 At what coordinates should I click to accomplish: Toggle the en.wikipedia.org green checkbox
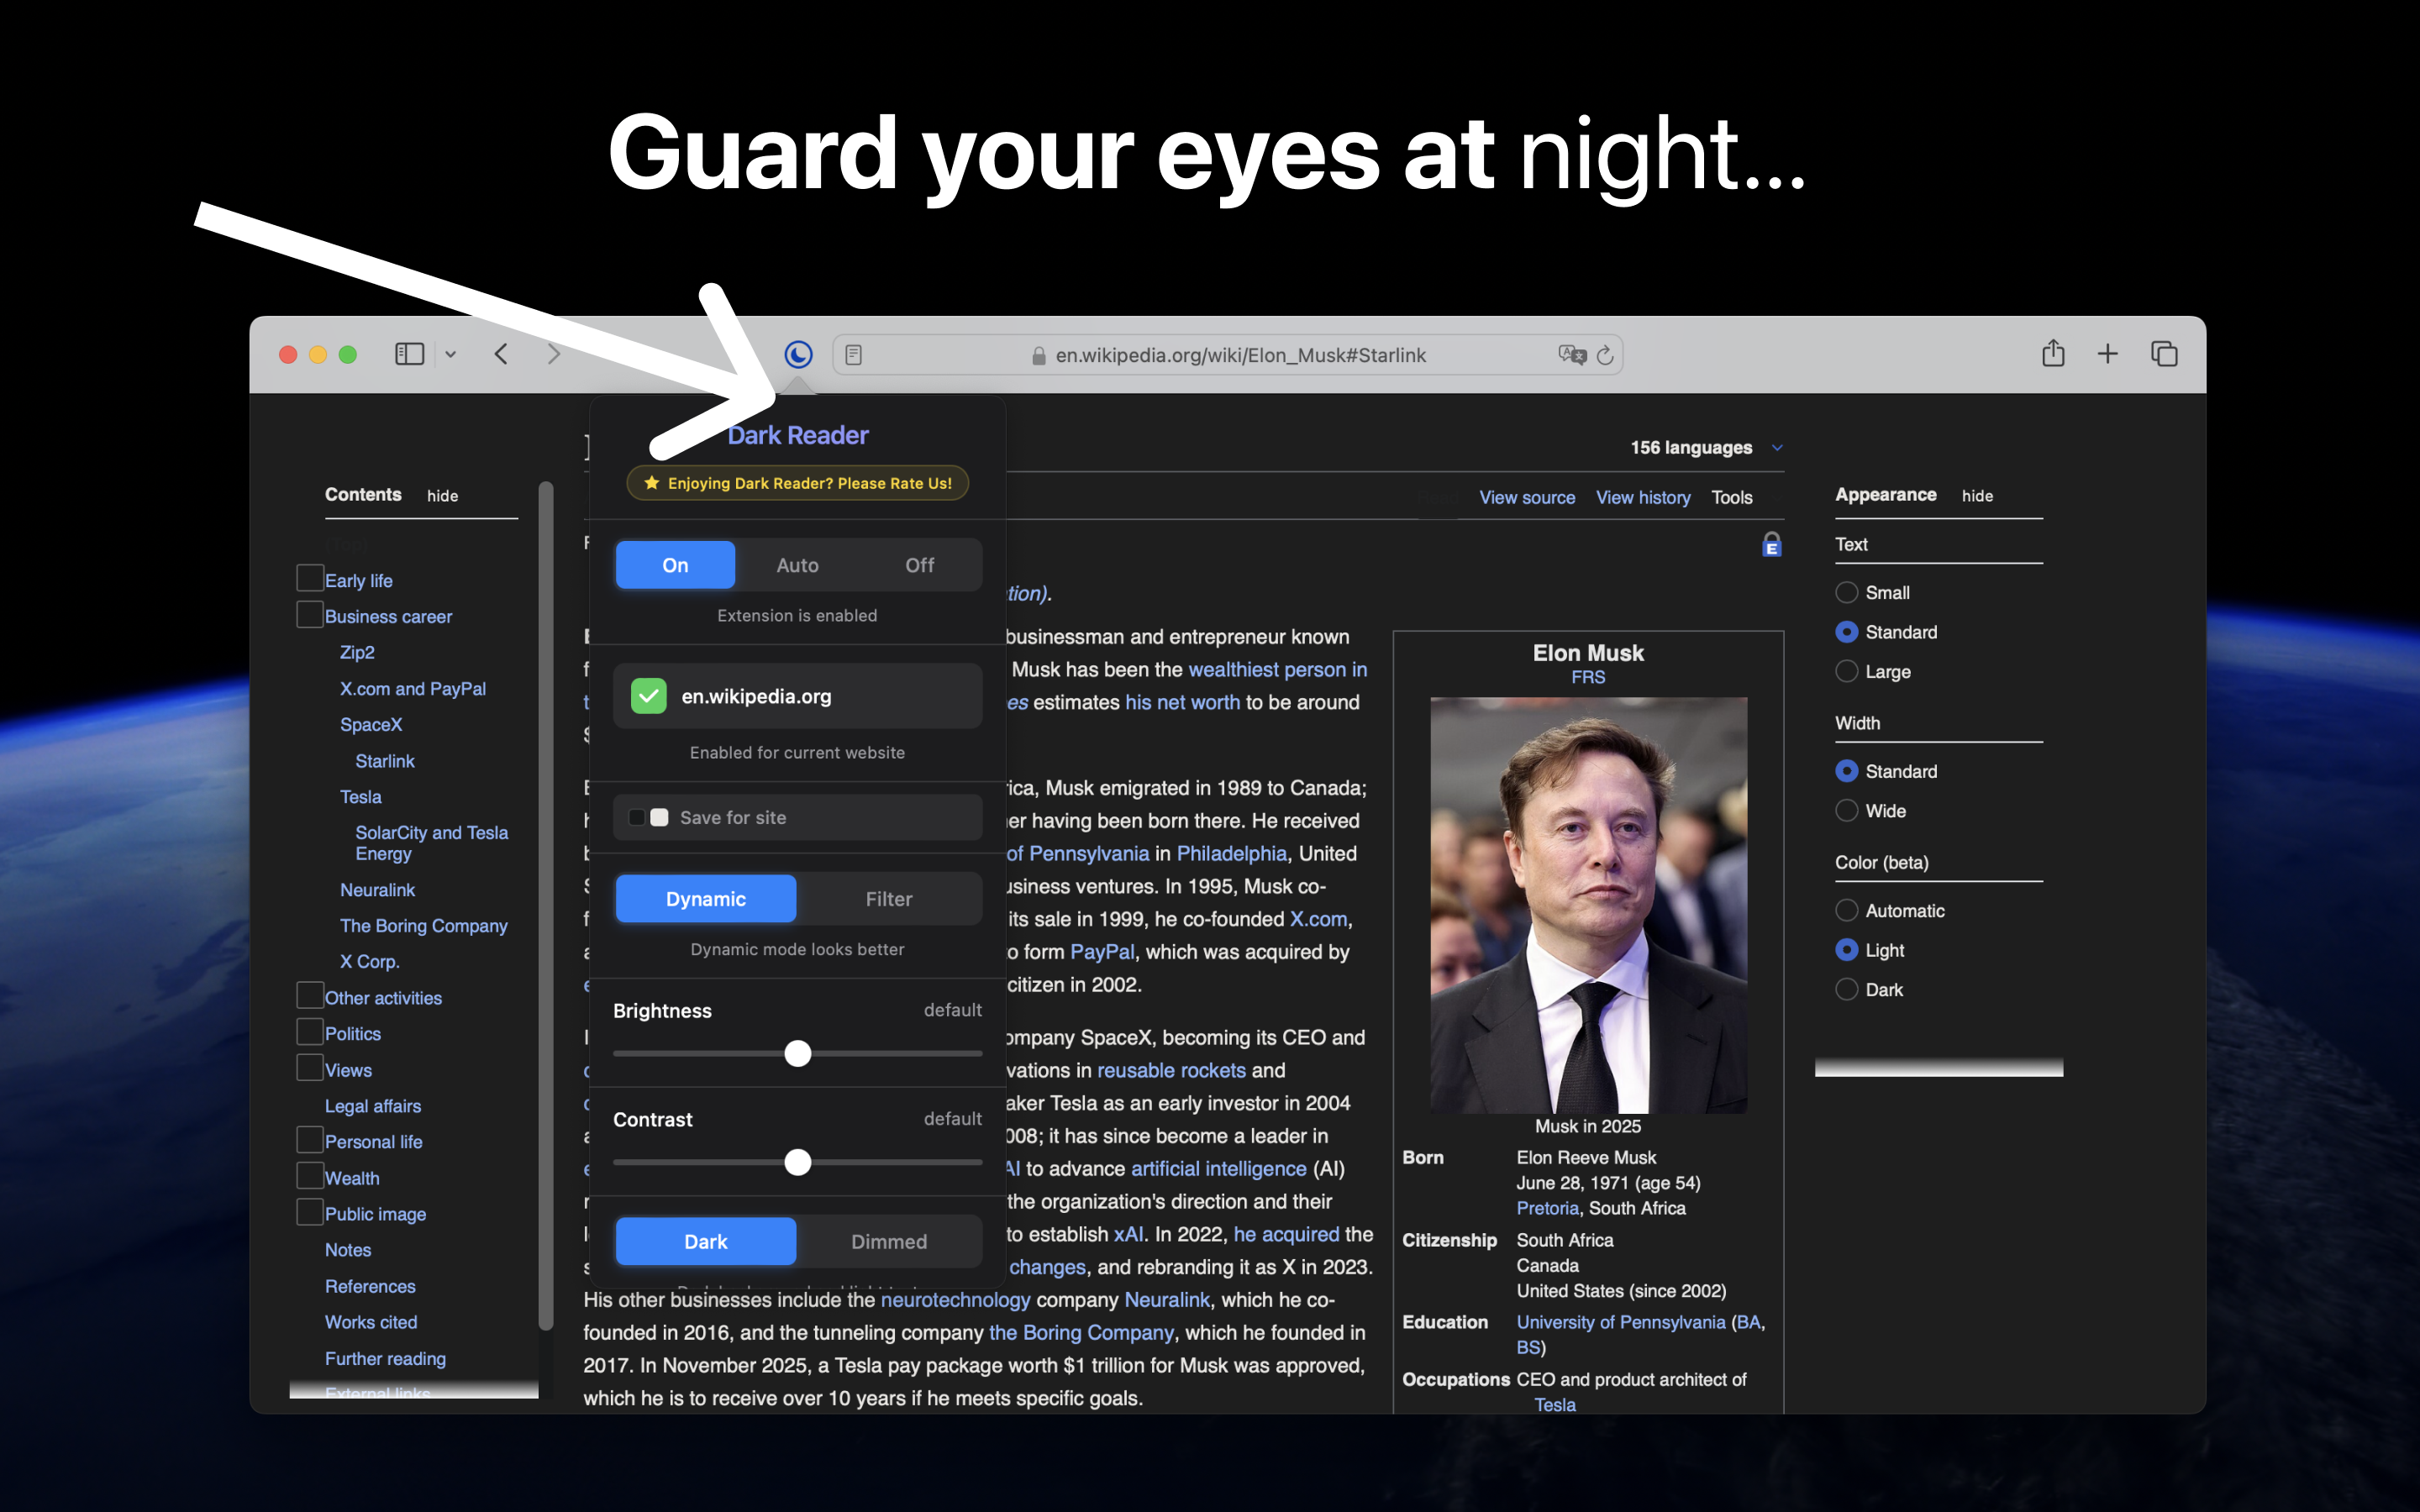click(x=648, y=696)
